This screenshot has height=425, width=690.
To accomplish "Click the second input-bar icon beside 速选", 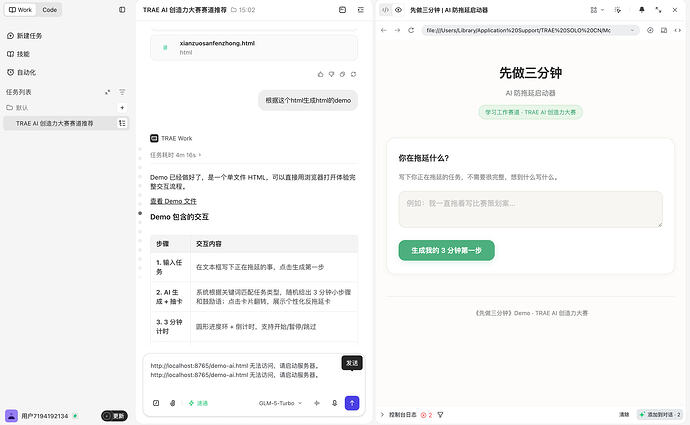I will 172,403.
